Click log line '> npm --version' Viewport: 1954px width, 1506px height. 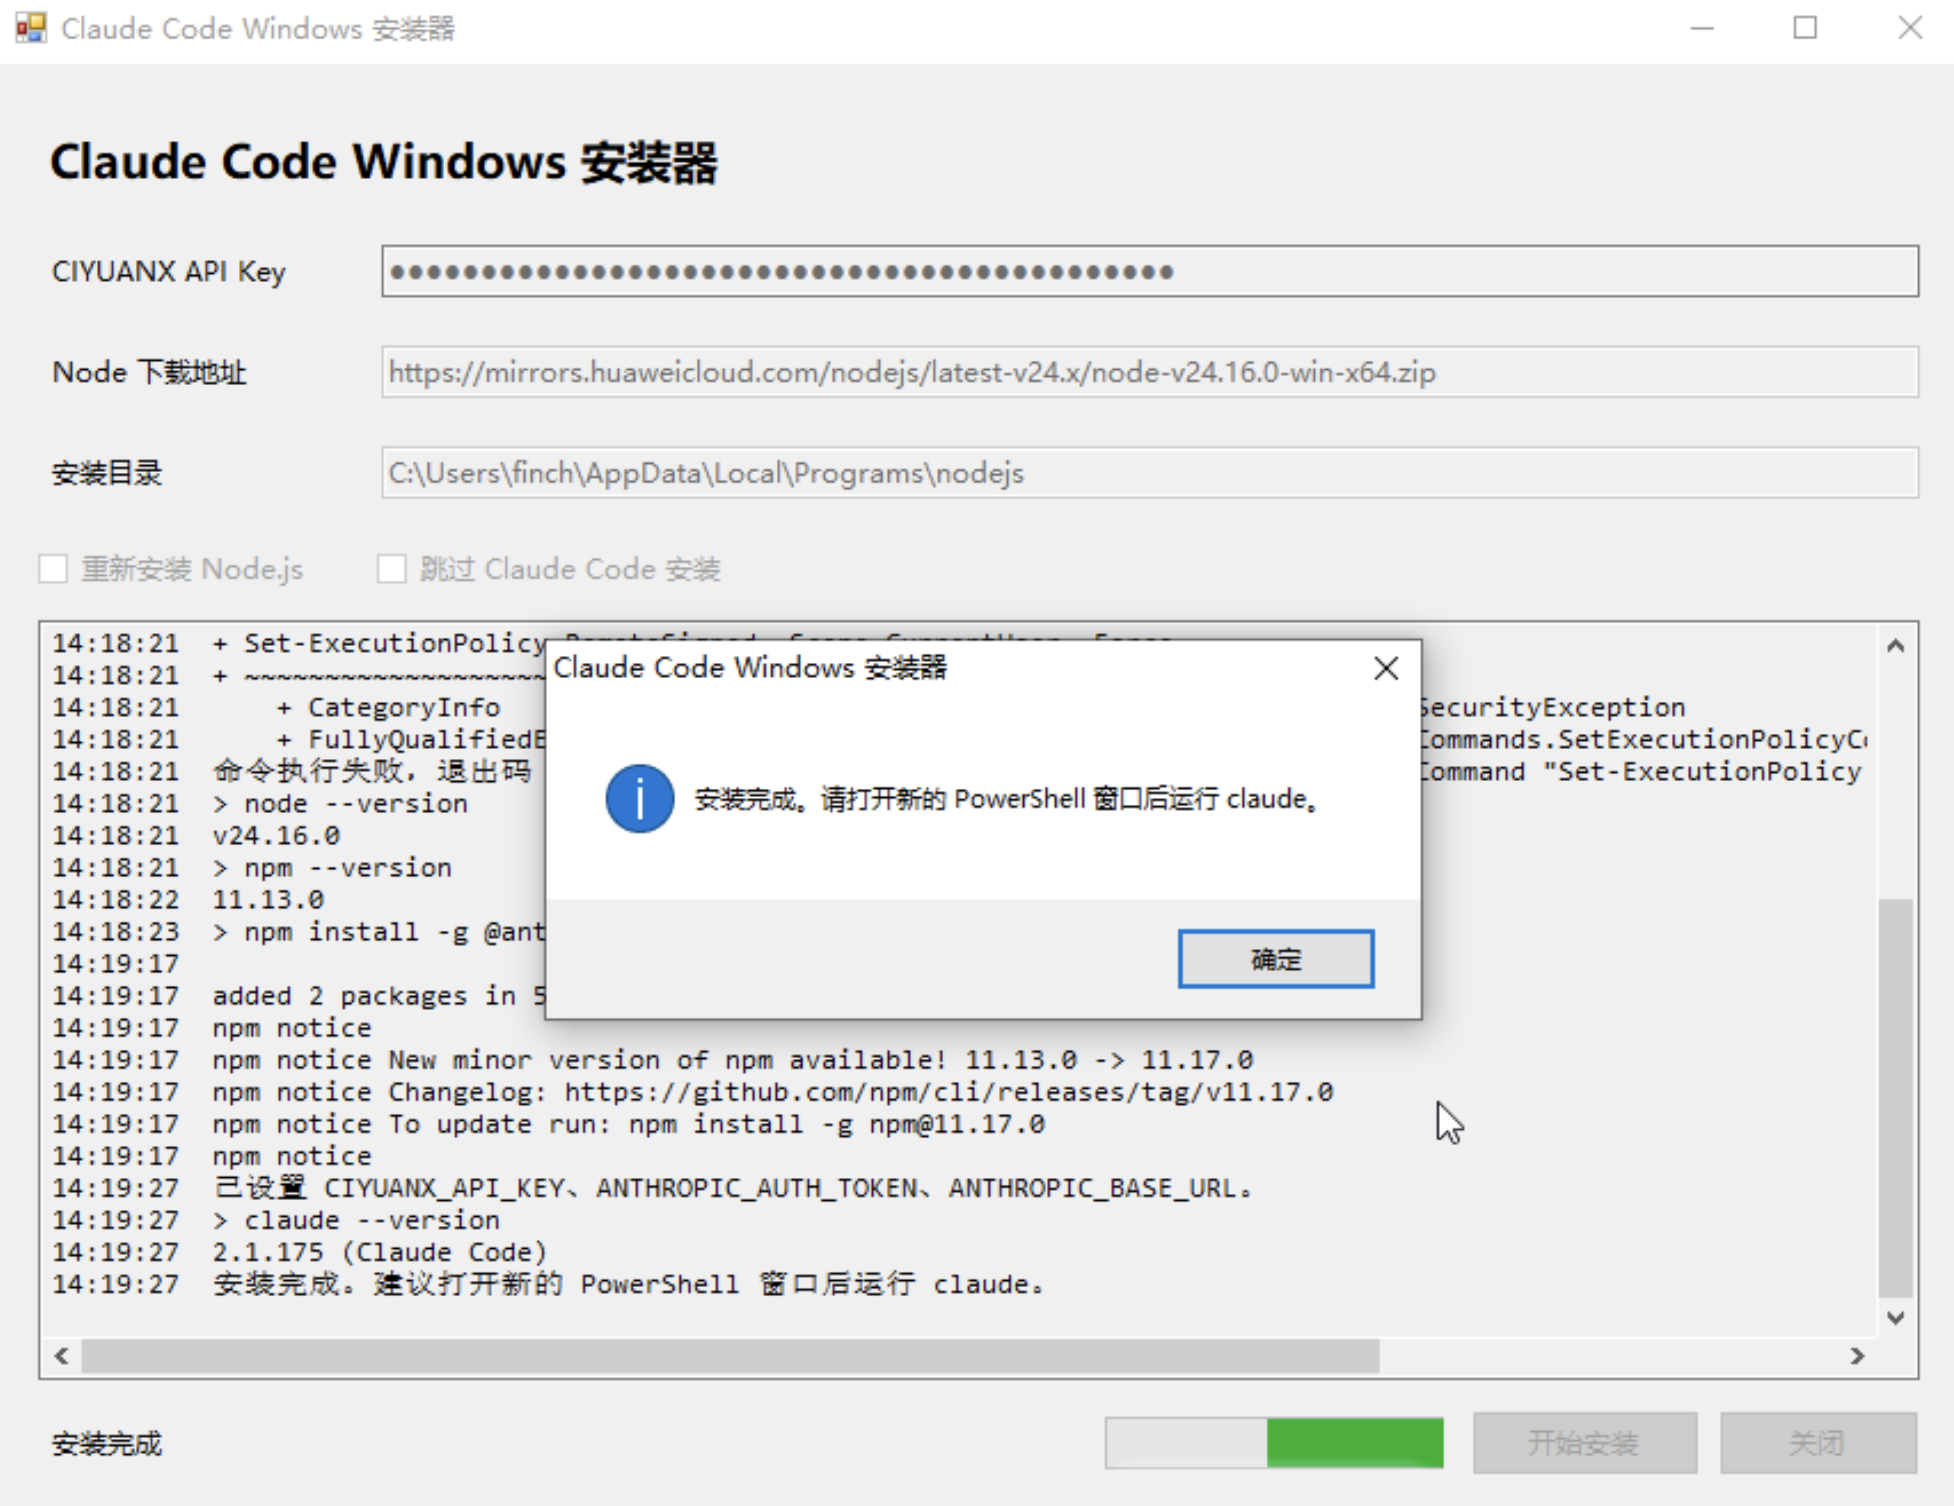pos(332,867)
